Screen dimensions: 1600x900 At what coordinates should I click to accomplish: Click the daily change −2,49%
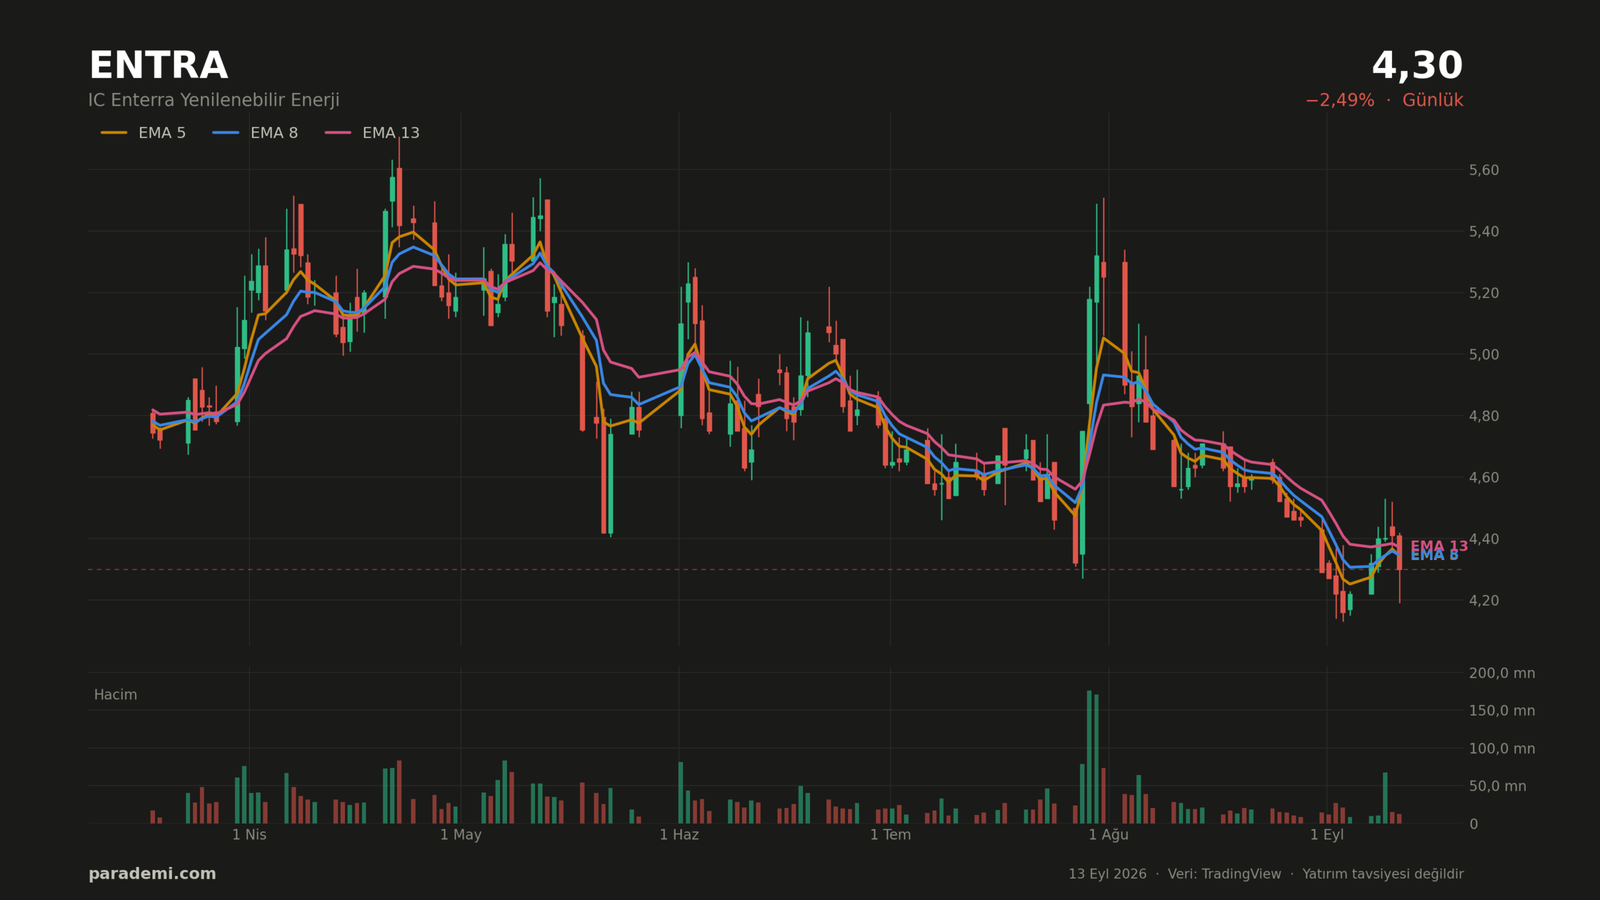(x=1340, y=101)
